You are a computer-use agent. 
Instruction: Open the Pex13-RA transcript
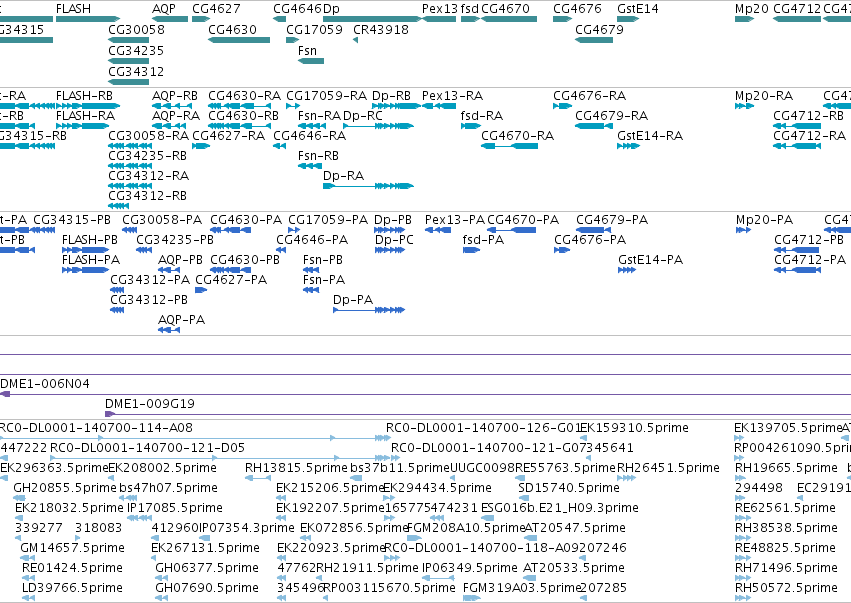click(439, 106)
